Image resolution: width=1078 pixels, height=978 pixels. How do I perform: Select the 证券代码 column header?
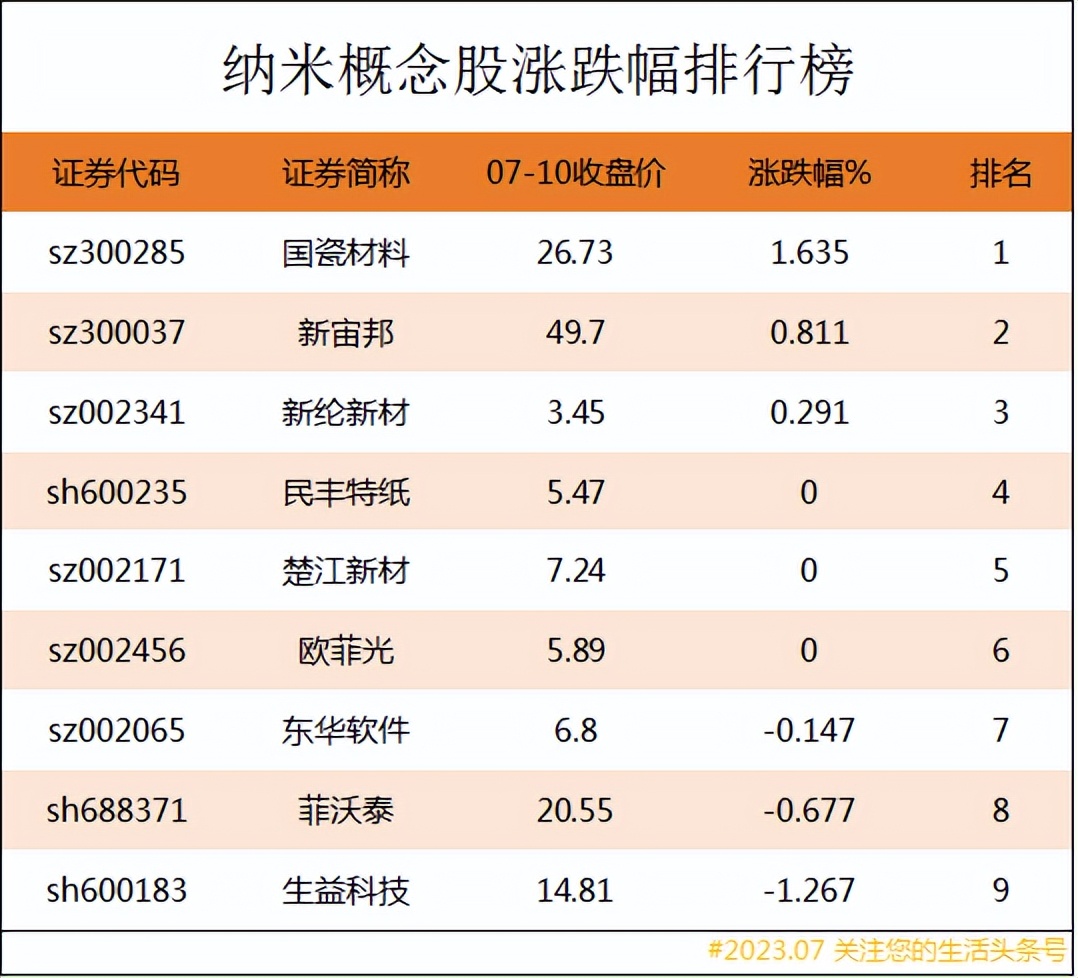click(115, 171)
